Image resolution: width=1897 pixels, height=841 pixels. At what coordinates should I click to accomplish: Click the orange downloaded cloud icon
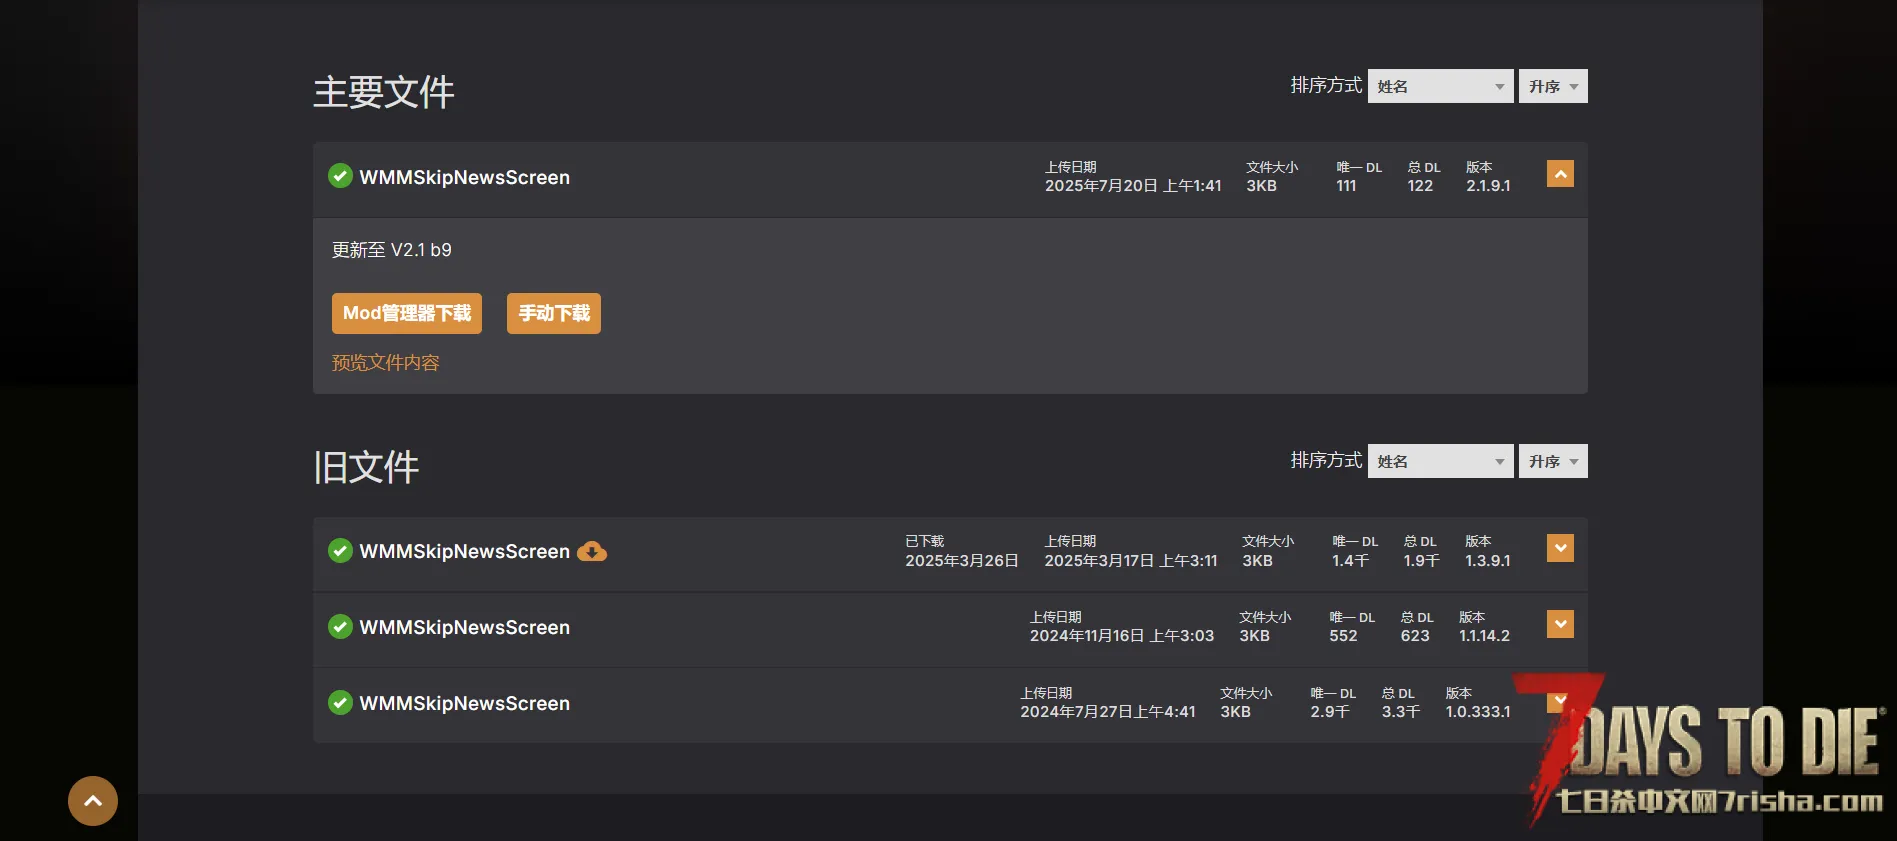click(x=592, y=551)
